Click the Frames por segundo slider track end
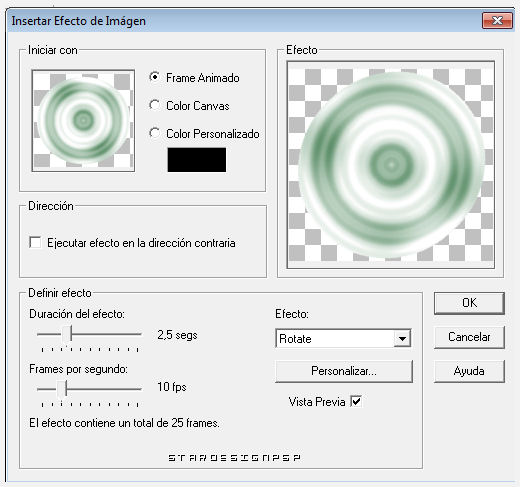Image resolution: width=520 pixels, height=487 pixels. pyautogui.click(x=139, y=389)
